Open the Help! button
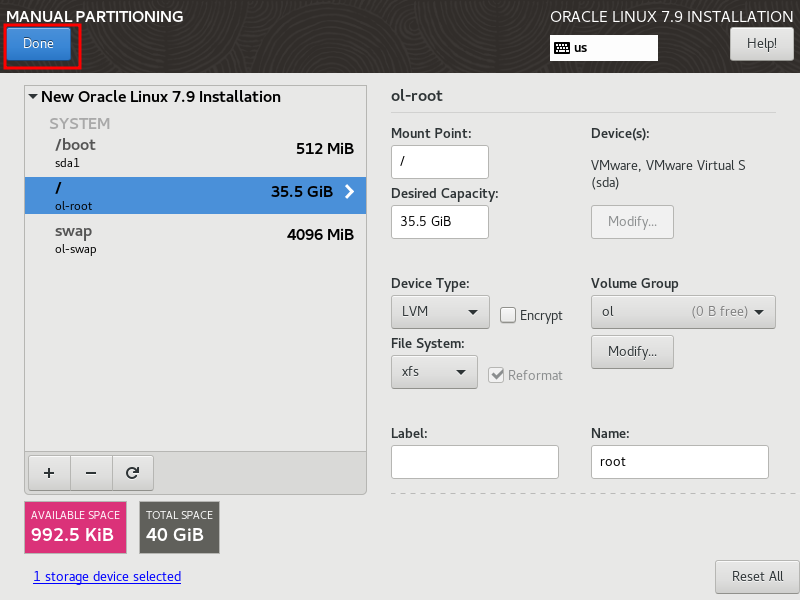800x600 pixels. pos(762,44)
